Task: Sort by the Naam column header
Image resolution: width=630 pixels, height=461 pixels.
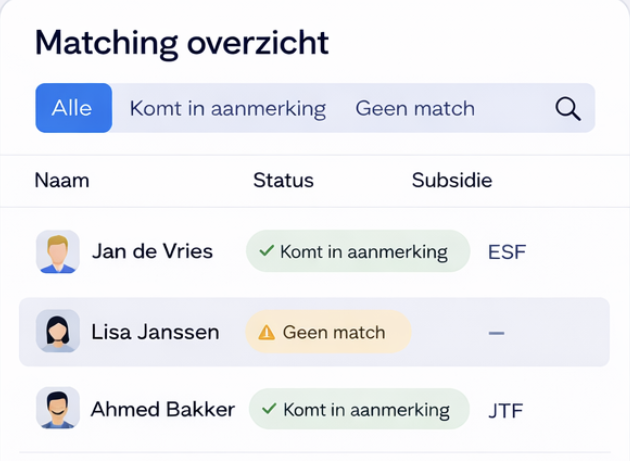Action: coord(62,180)
